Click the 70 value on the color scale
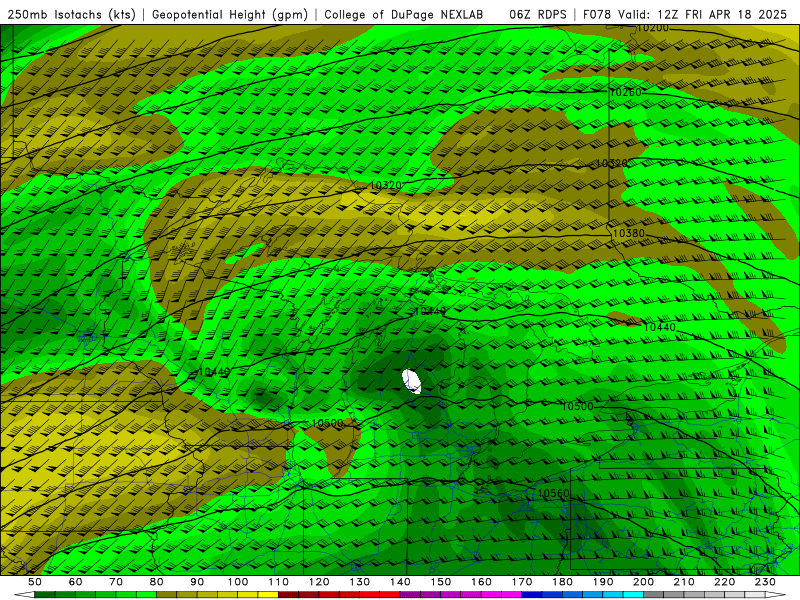This screenshot has width=800, height=600. point(116,582)
